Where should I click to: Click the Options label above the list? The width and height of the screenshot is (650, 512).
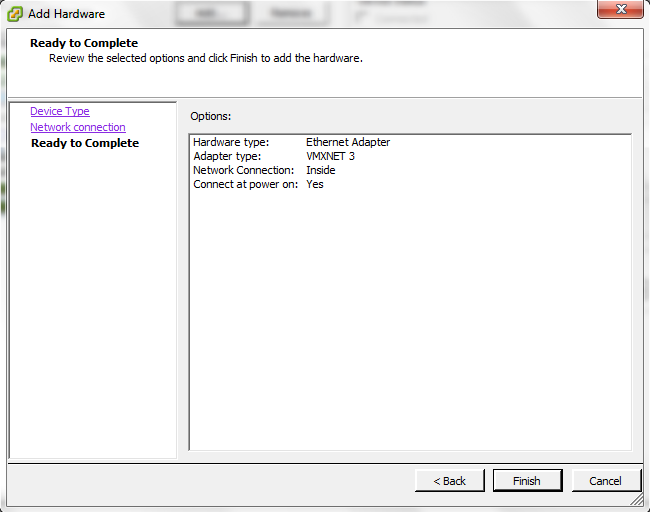210,117
